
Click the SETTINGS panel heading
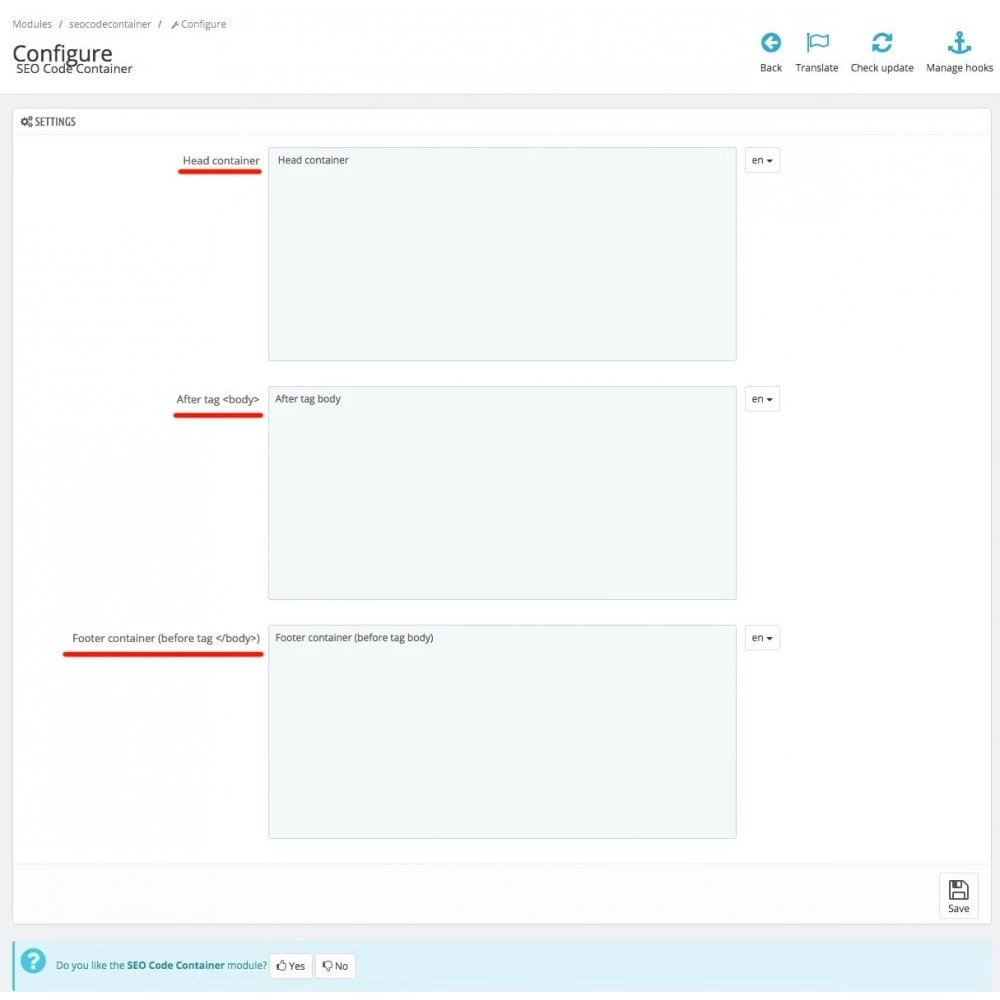pos(55,121)
